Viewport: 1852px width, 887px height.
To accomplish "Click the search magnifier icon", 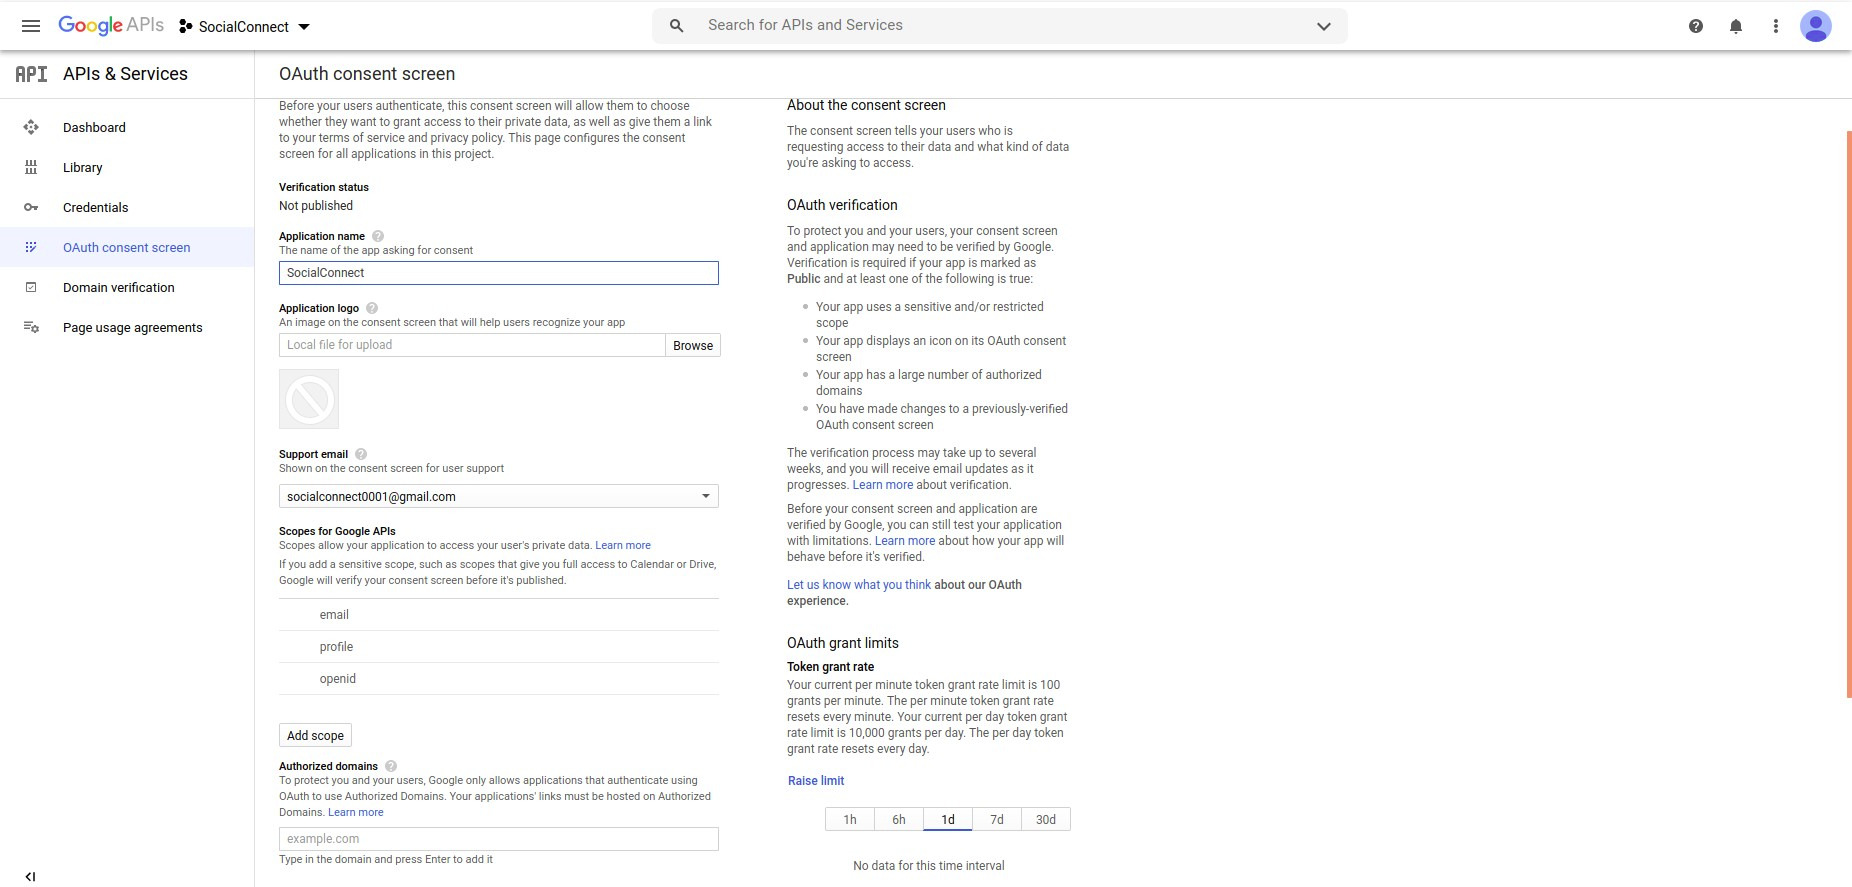I will (677, 26).
